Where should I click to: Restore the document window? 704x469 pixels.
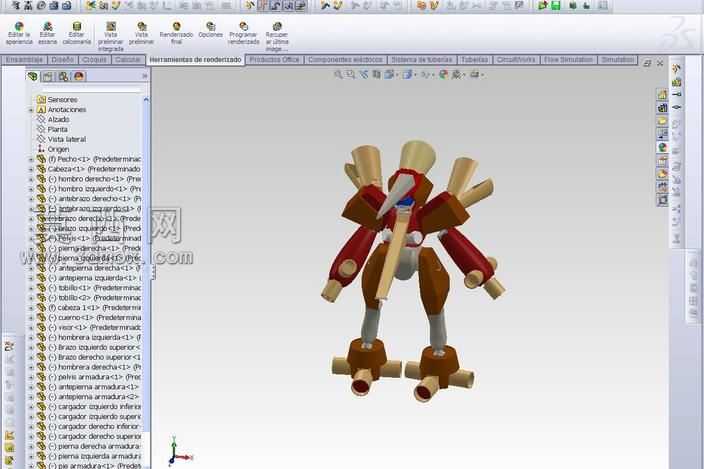[647, 63]
